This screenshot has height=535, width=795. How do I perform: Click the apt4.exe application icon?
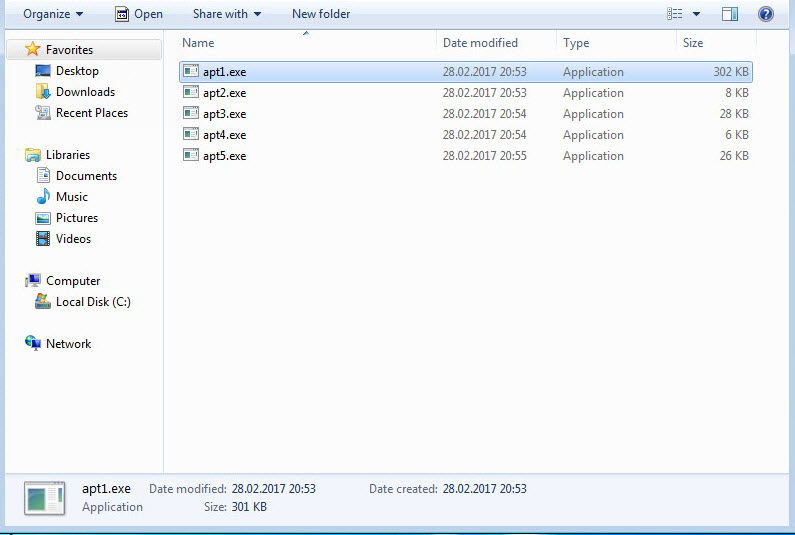click(x=191, y=135)
